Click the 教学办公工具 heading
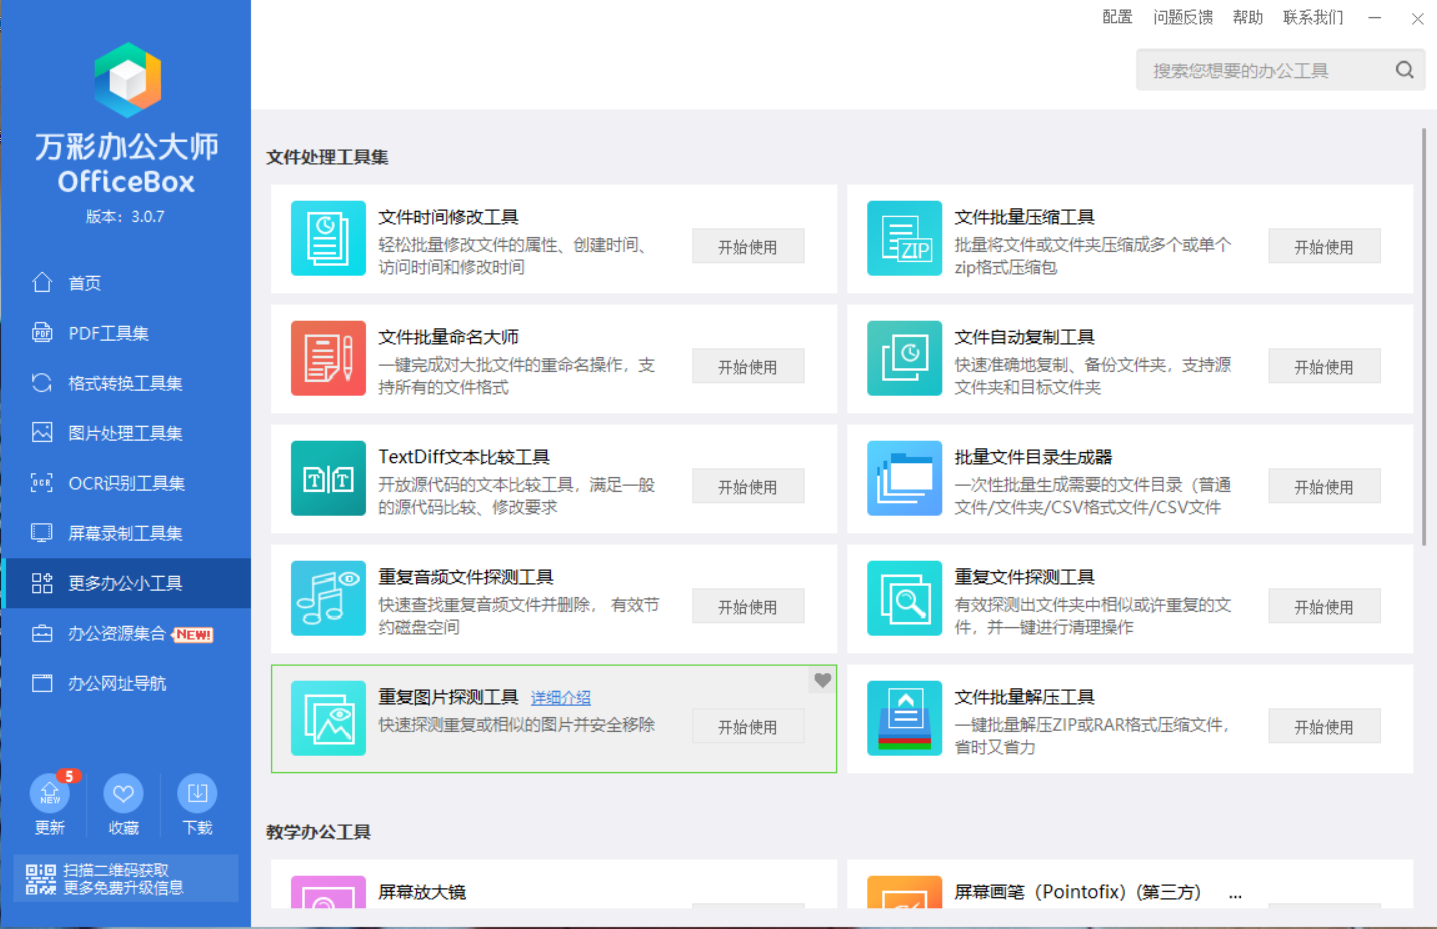1437x929 pixels. click(318, 832)
